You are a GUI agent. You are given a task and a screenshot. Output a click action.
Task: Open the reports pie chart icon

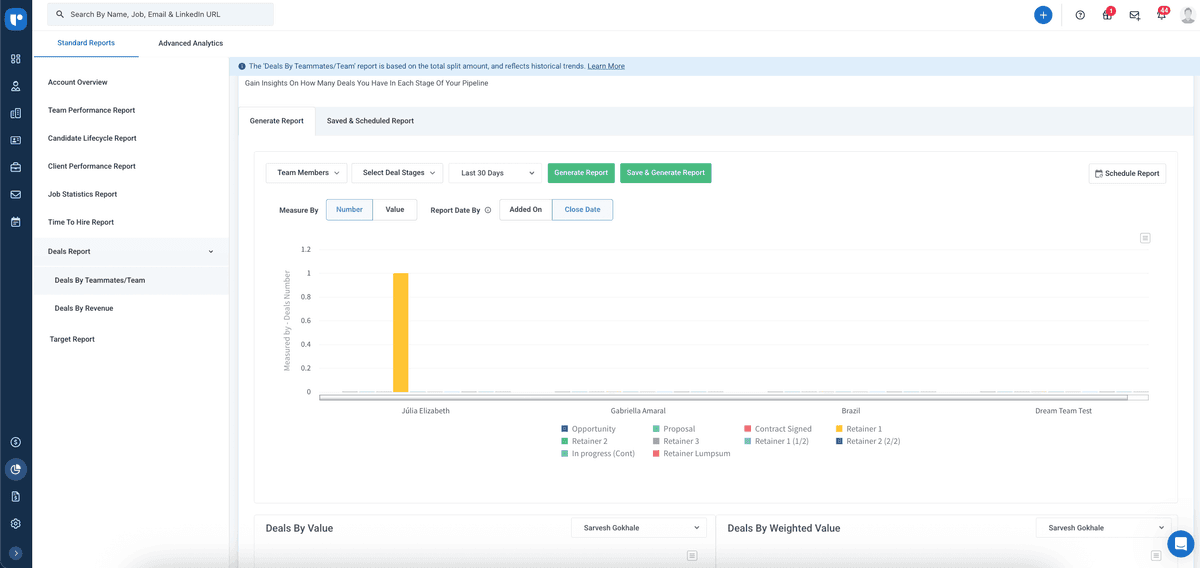(16, 469)
